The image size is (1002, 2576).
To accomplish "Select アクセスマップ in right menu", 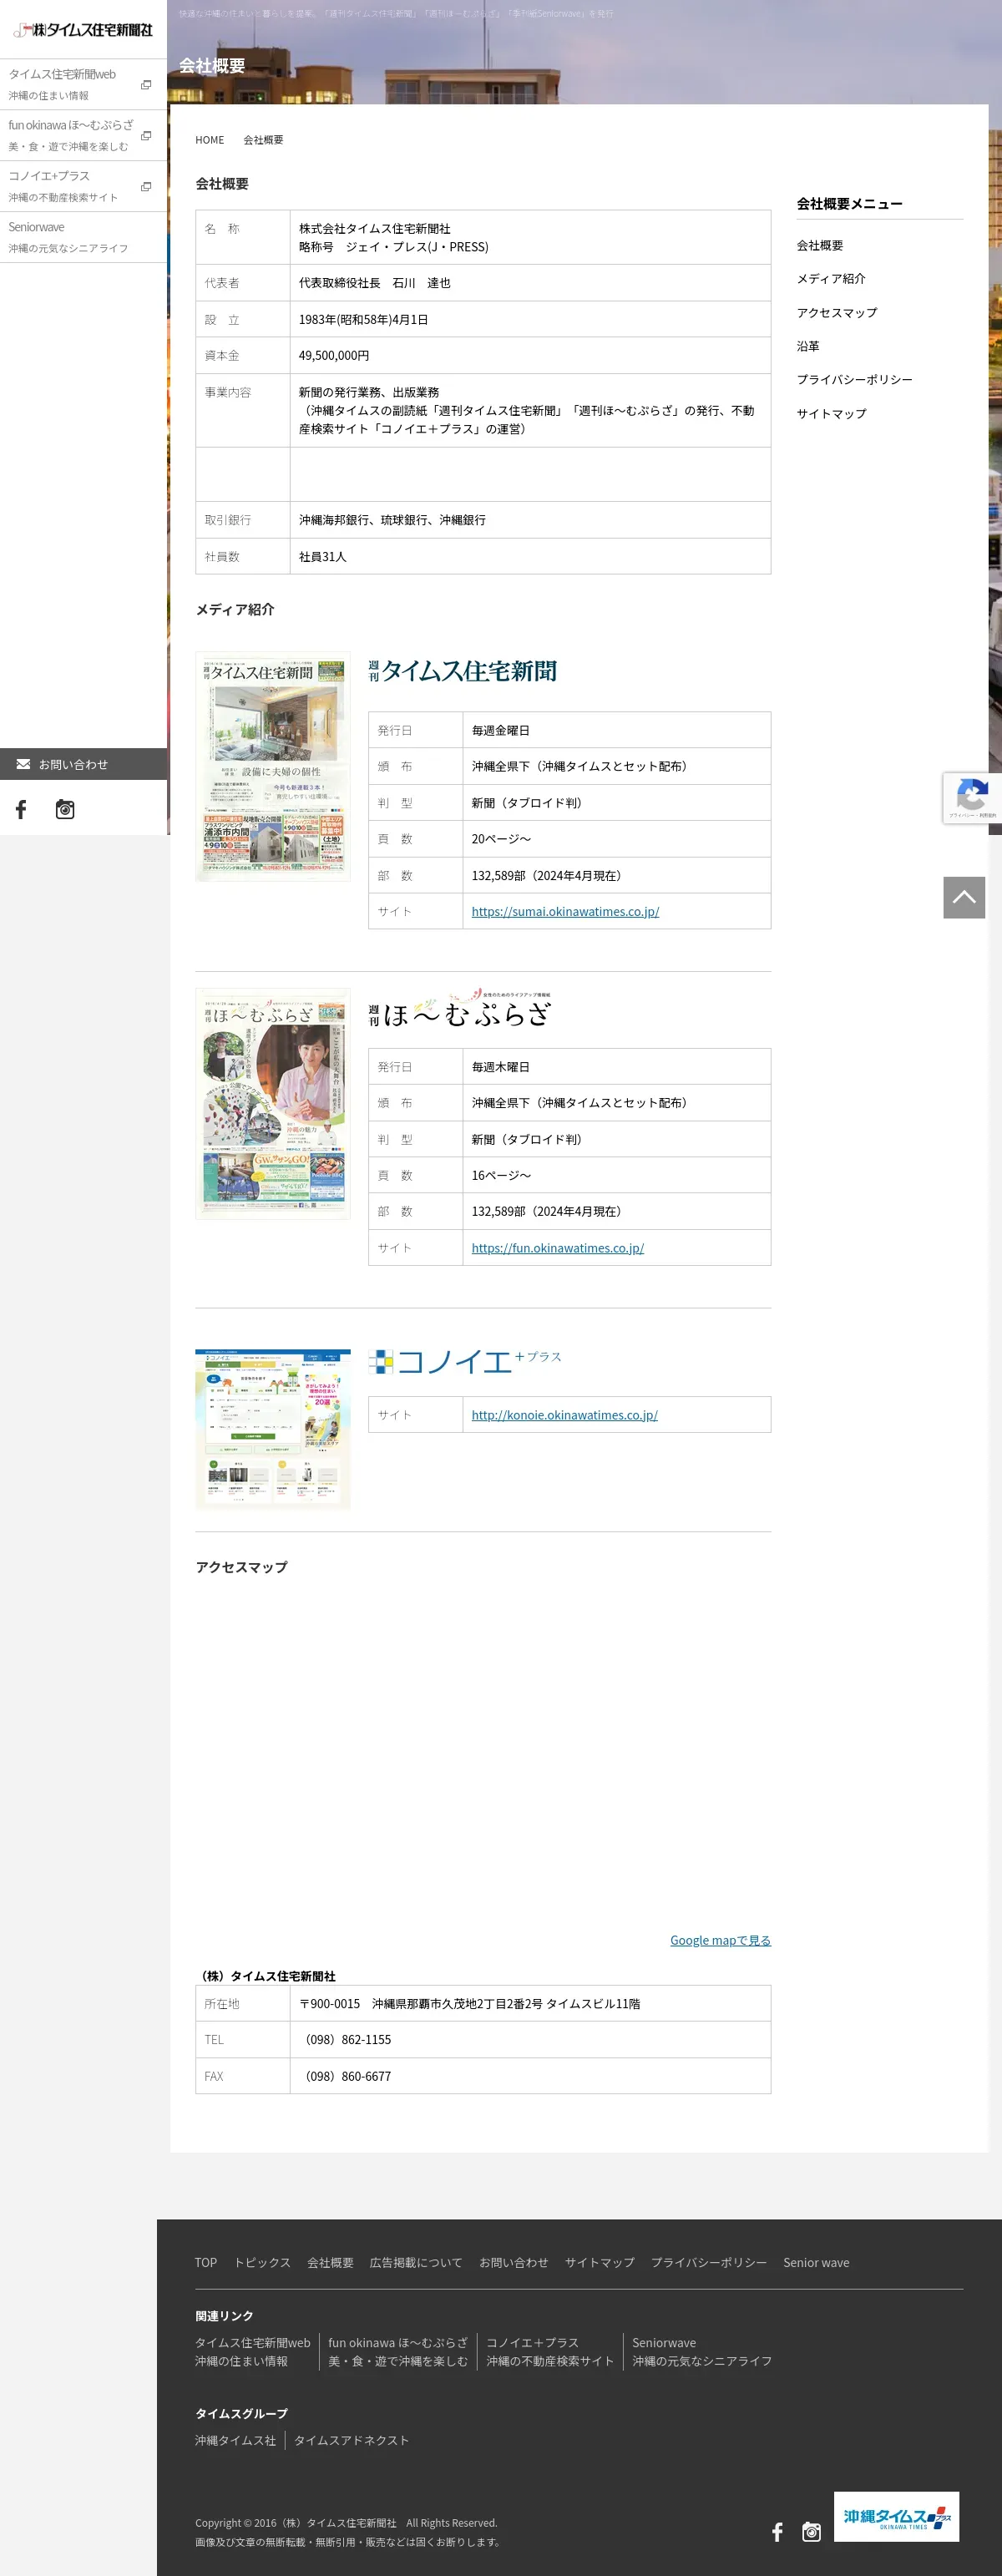I will (x=837, y=312).
